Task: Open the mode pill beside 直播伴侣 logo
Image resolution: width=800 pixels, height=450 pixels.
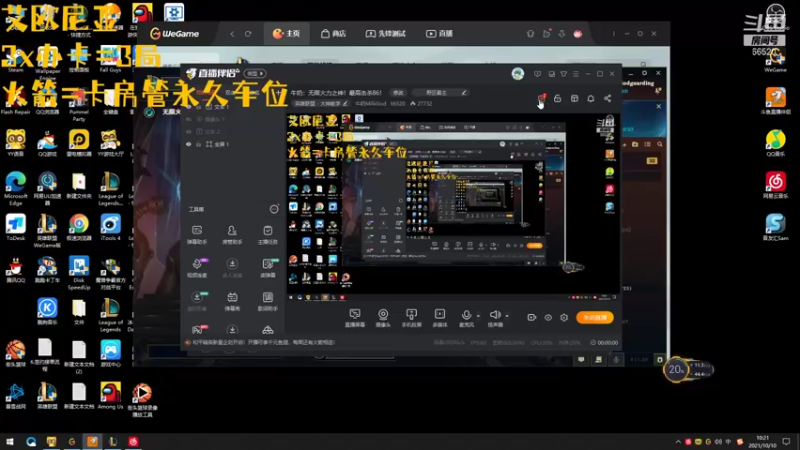Action: (255, 73)
